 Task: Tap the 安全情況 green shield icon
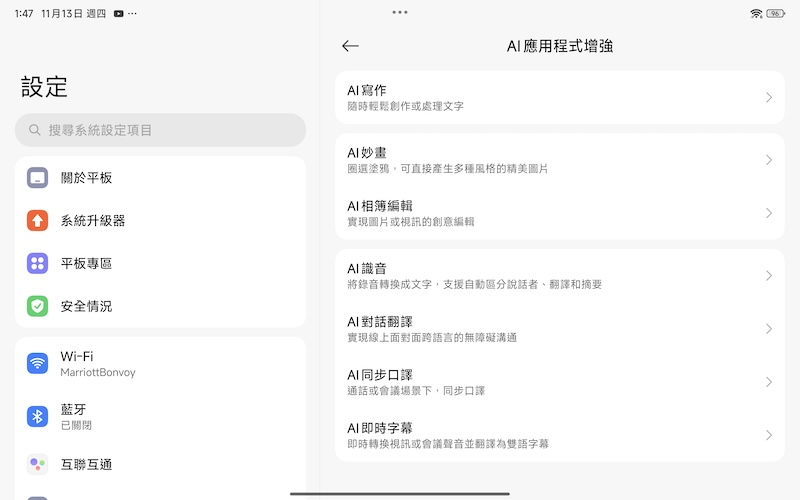pos(37,306)
